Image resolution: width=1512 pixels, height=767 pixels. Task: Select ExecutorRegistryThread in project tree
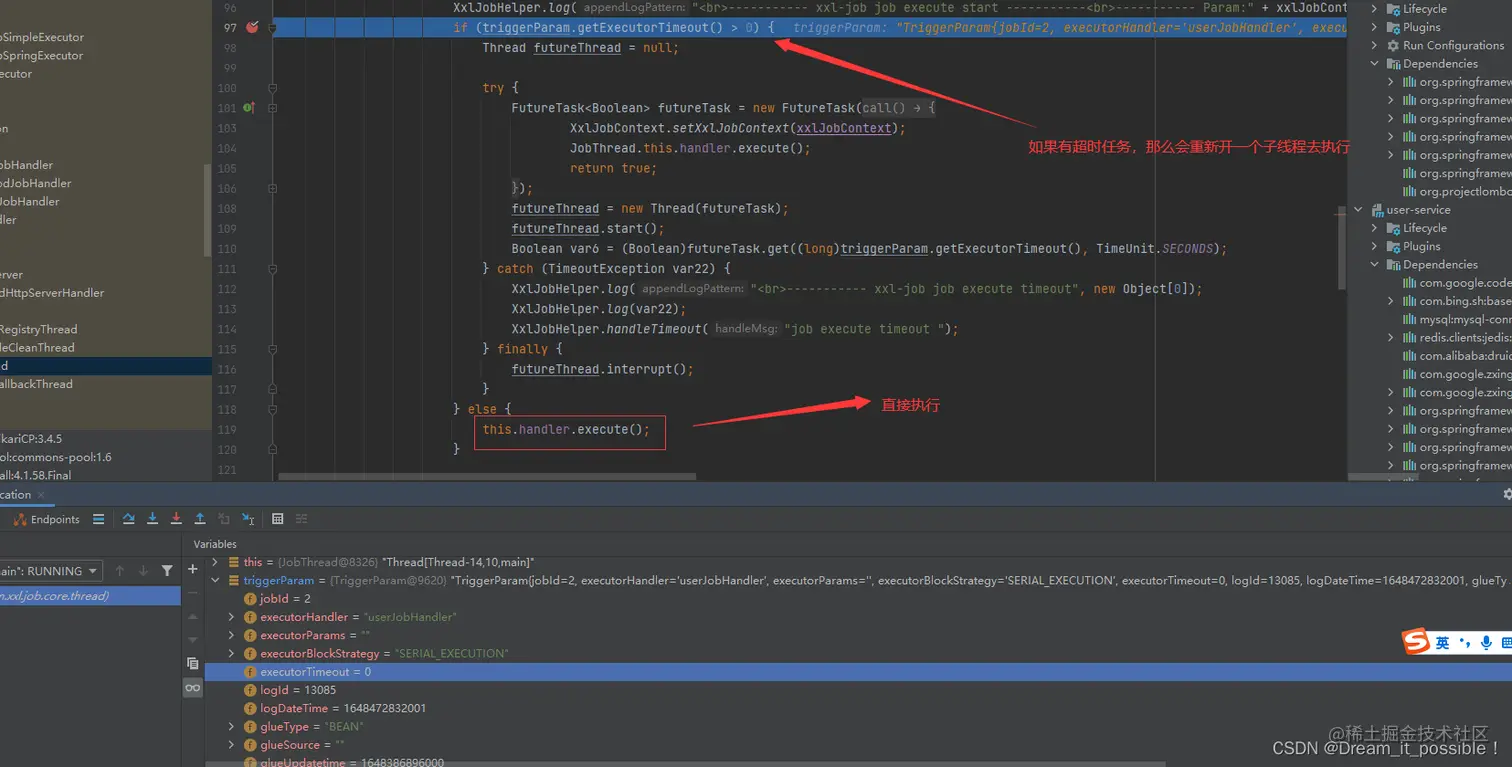(x=38, y=329)
